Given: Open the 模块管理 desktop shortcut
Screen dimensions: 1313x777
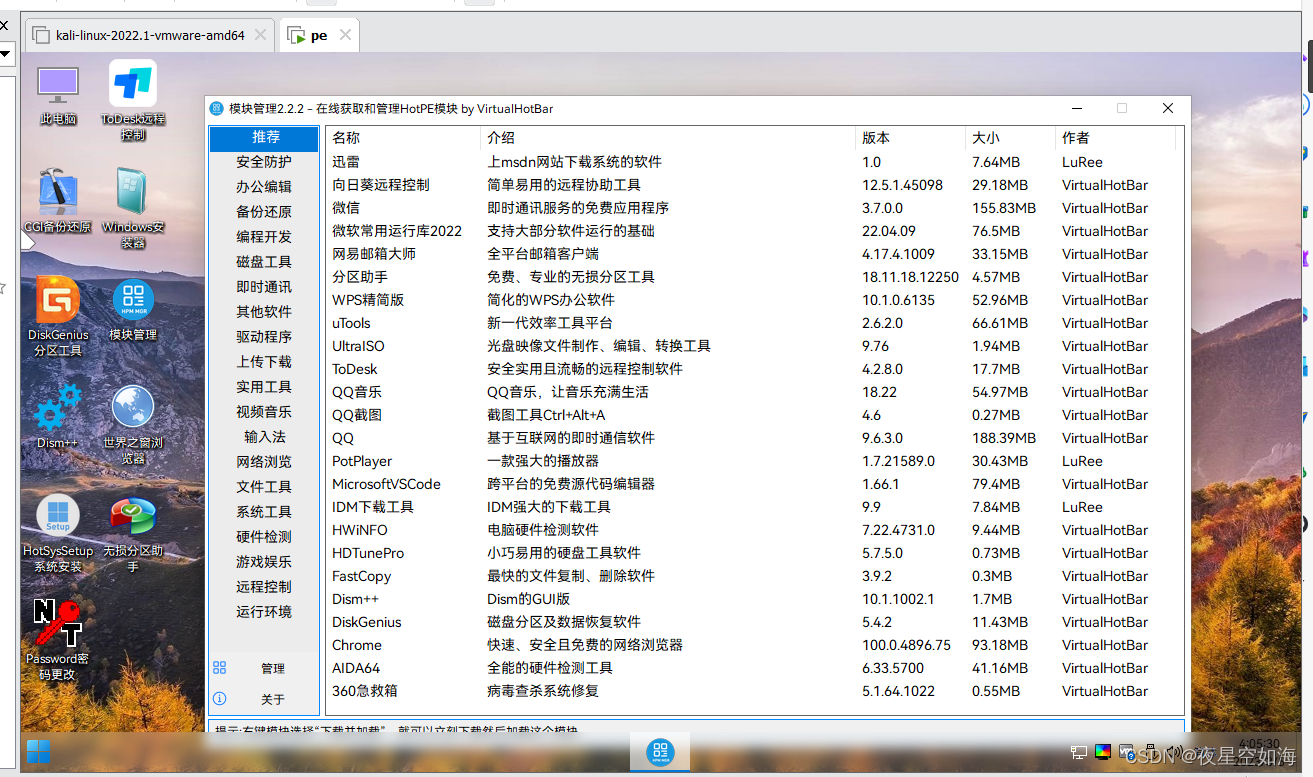Looking at the screenshot, I should click(133, 310).
